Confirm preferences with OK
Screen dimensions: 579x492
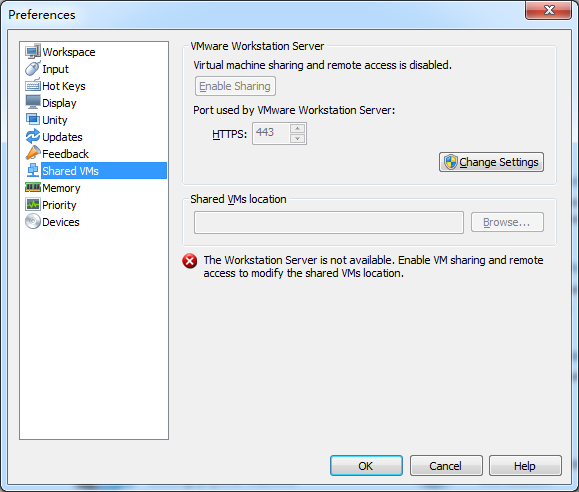tap(366, 465)
